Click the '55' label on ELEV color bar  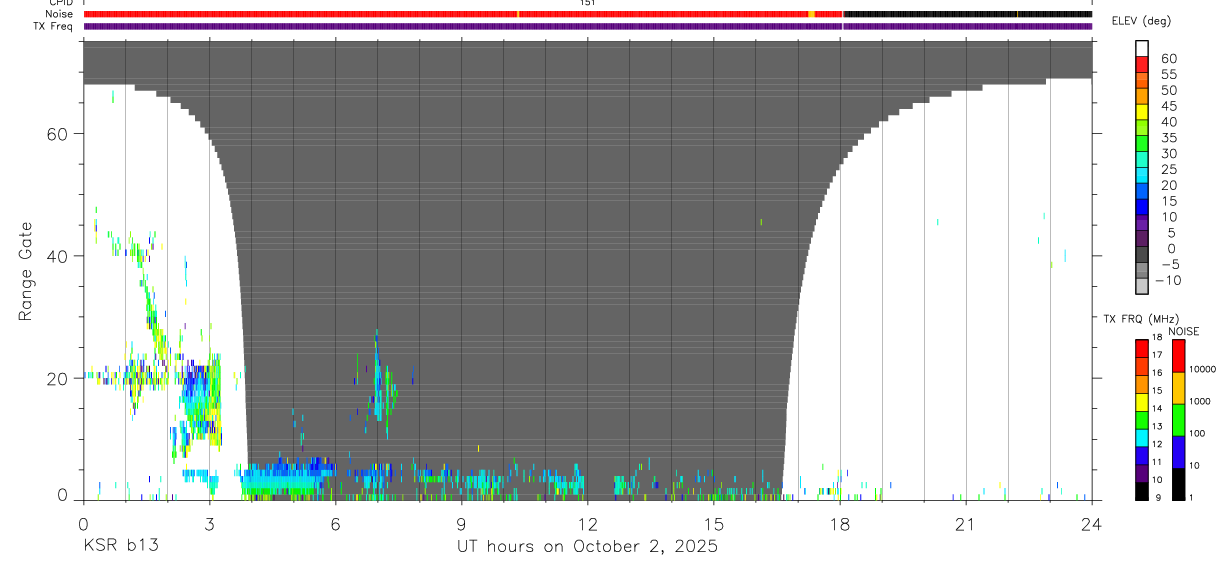1168,75
